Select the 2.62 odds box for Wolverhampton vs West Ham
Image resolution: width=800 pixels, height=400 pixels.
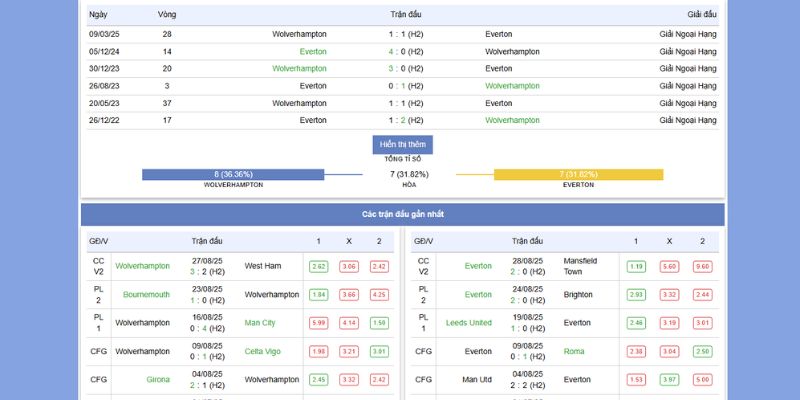[x=319, y=267]
